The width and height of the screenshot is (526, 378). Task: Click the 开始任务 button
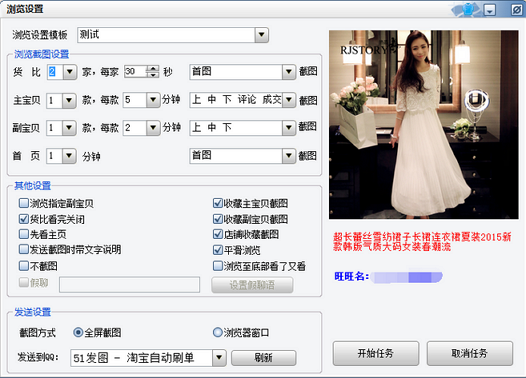[376, 353]
